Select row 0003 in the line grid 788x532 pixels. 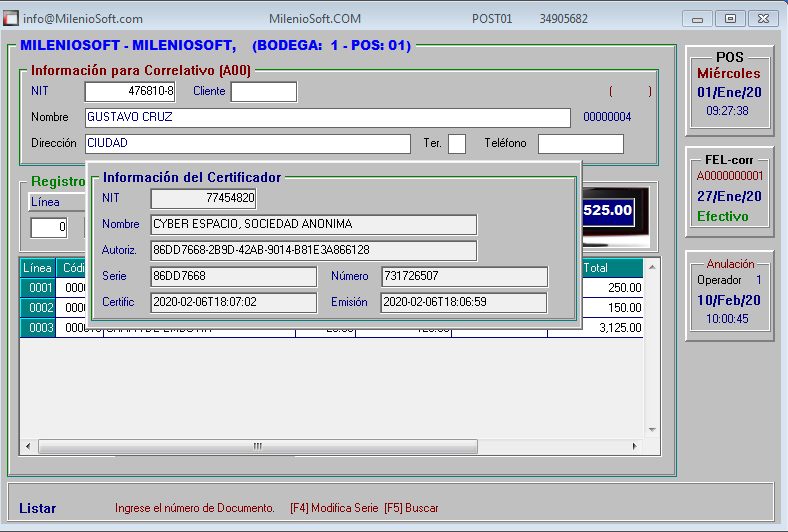coord(38,328)
